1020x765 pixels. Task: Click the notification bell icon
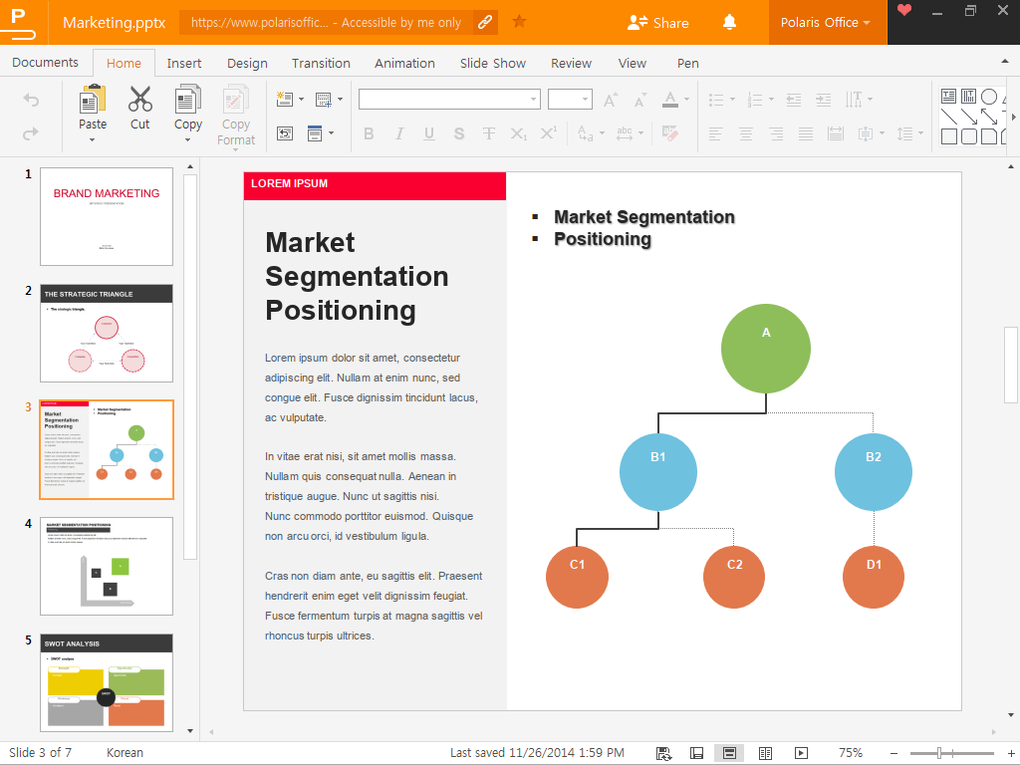point(730,22)
